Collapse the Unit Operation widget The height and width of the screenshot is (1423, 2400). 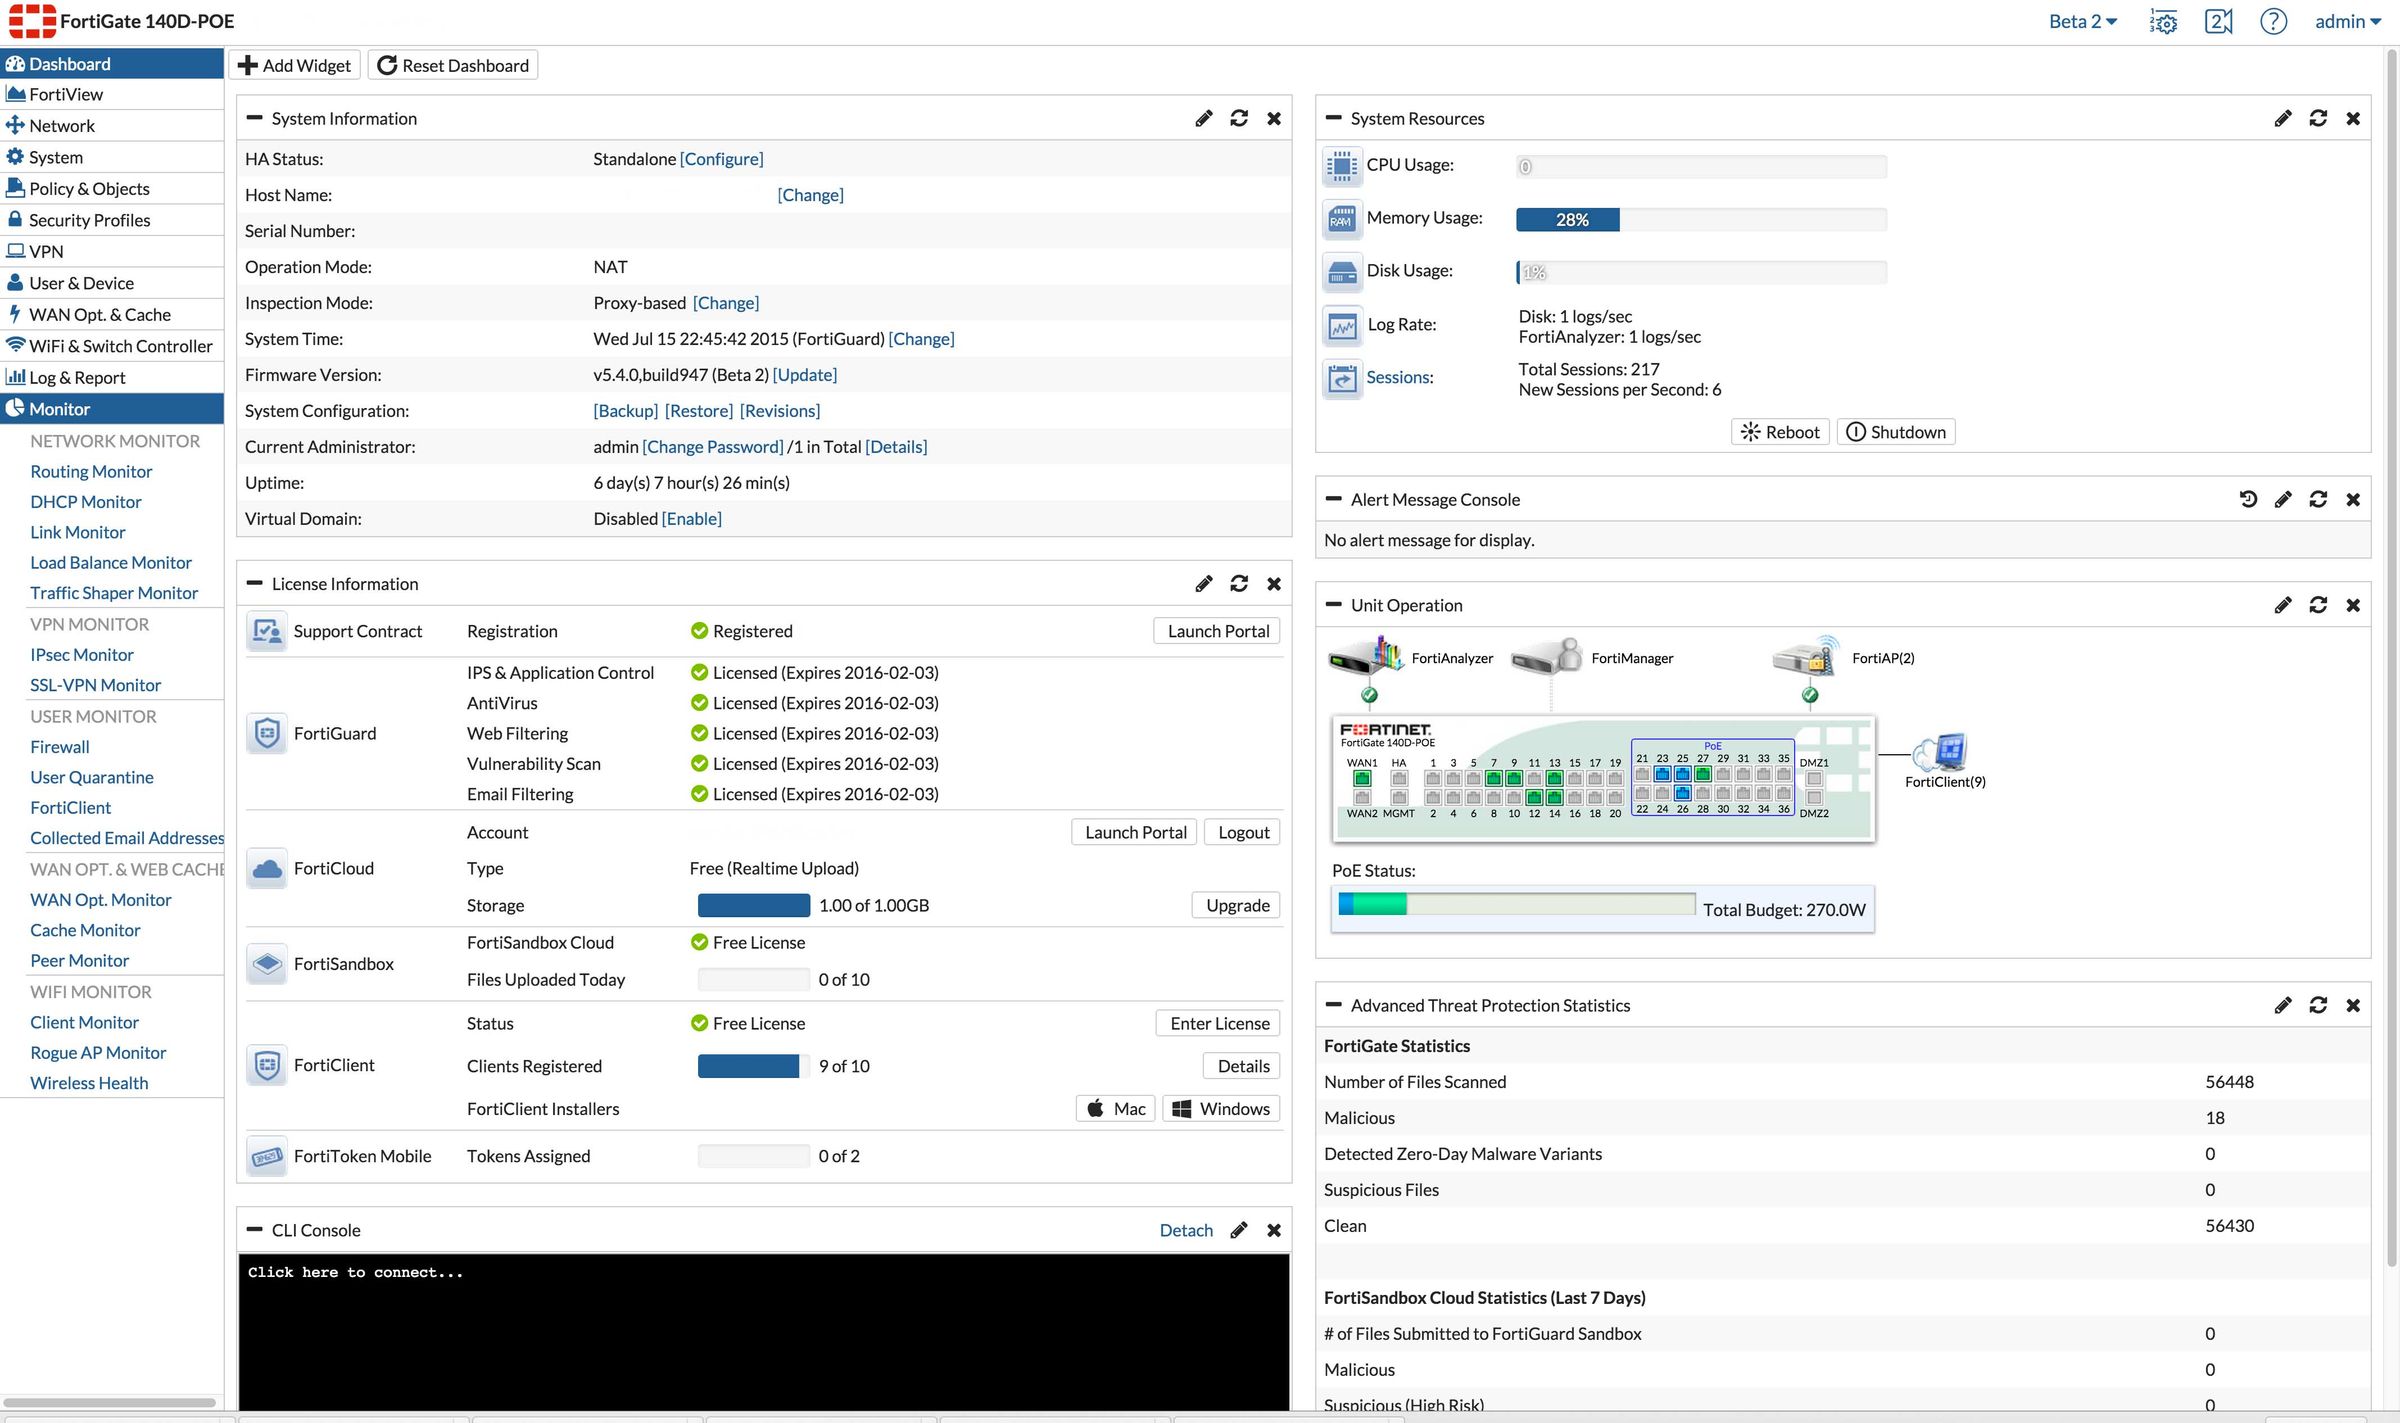[1333, 605]
